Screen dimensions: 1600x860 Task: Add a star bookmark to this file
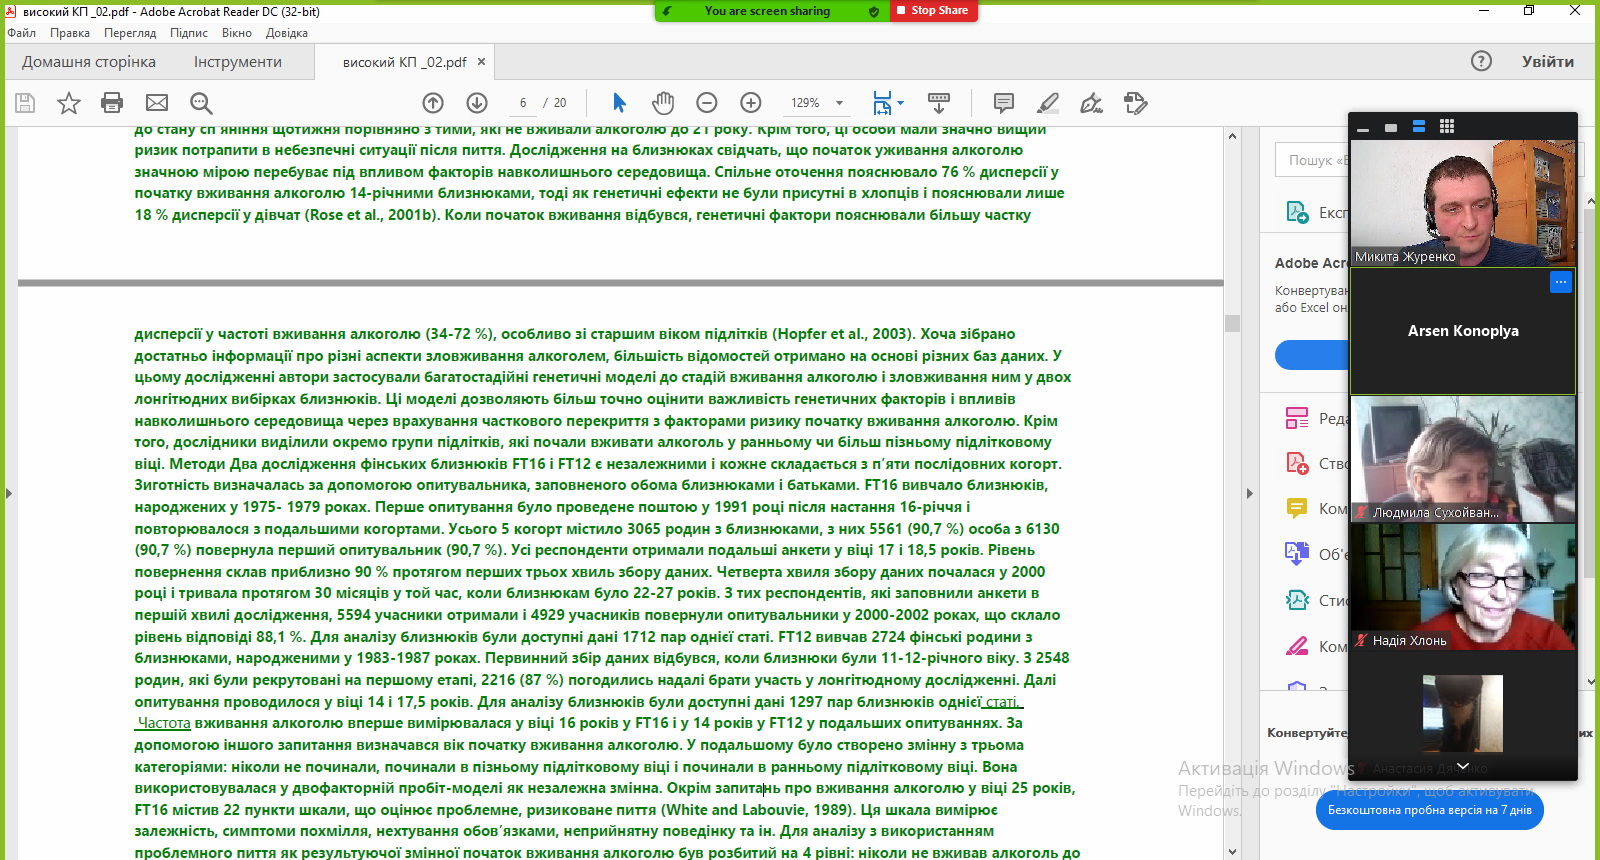click(68, 103)
